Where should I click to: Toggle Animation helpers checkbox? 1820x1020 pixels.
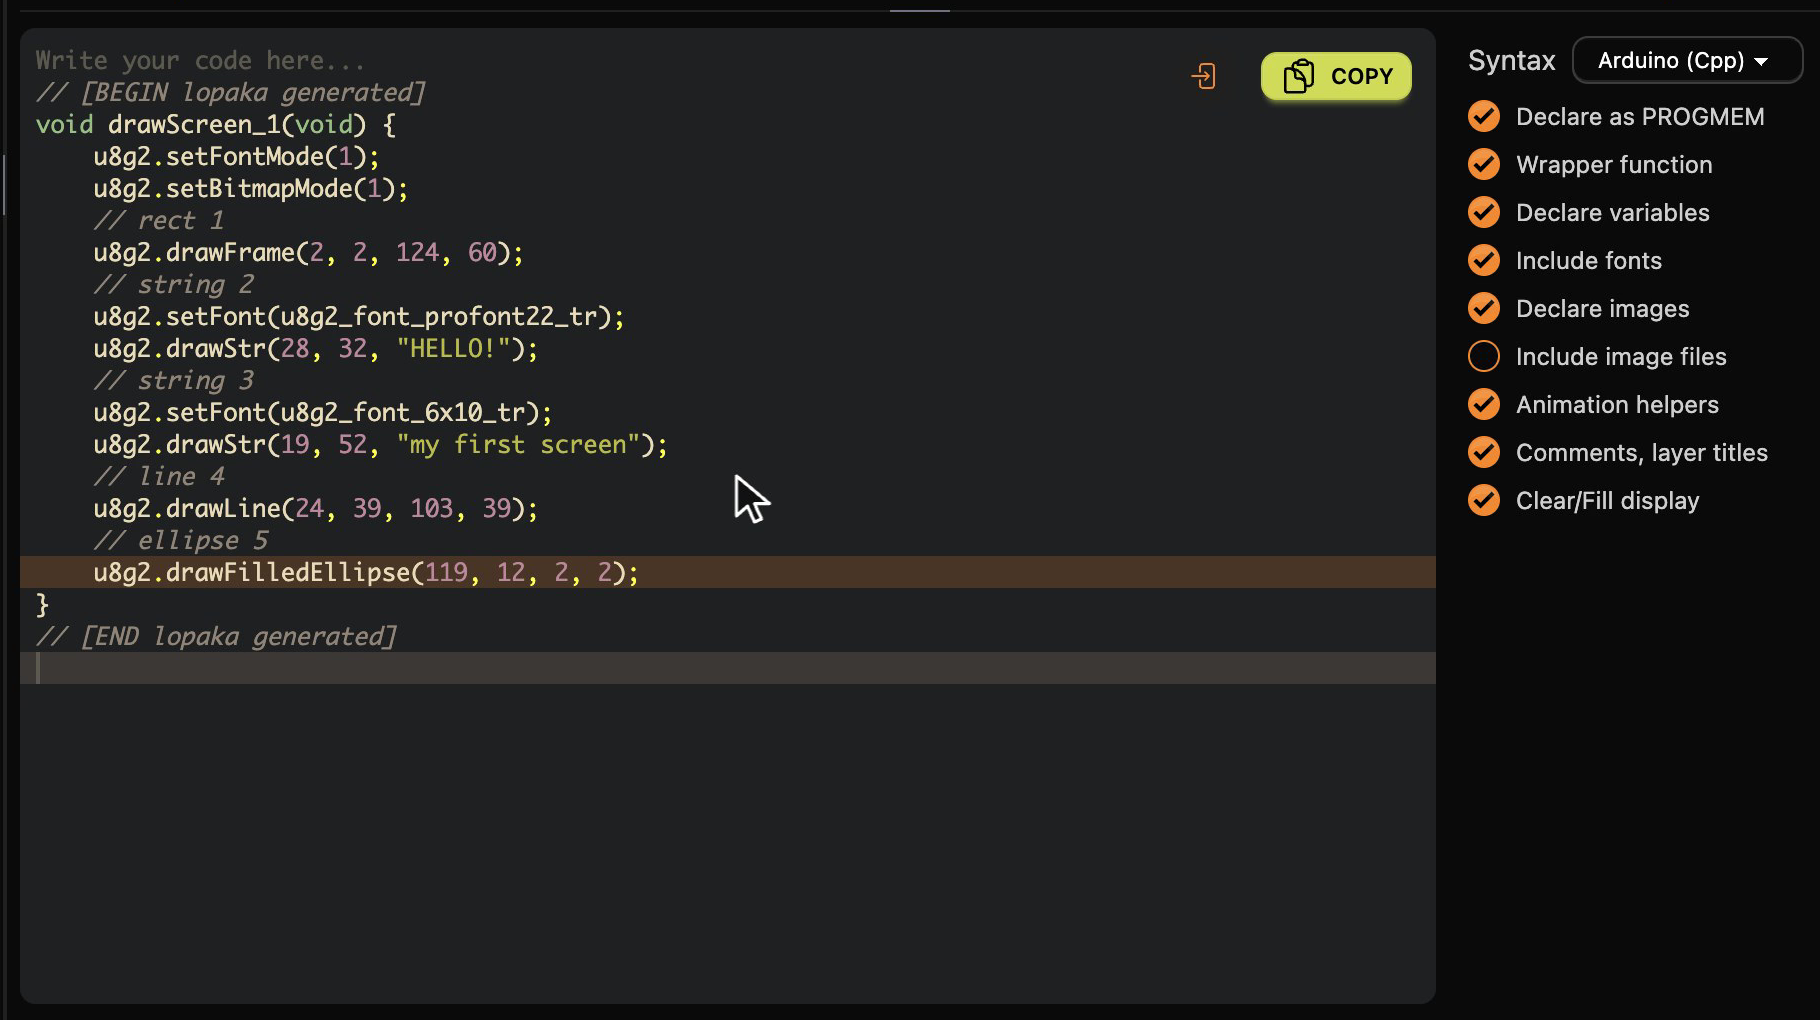click(1484, 404)
